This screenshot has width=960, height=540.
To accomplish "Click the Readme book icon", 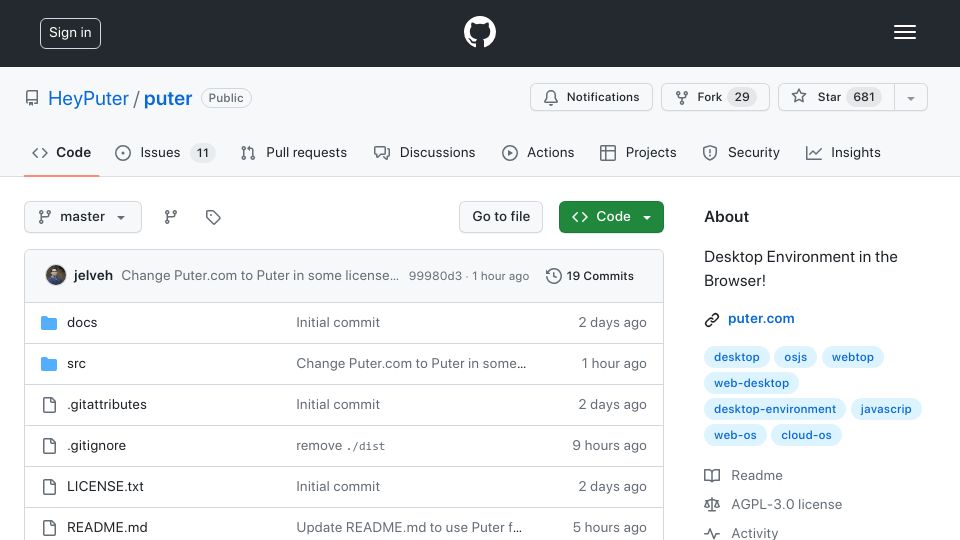I will click(712, 476).
